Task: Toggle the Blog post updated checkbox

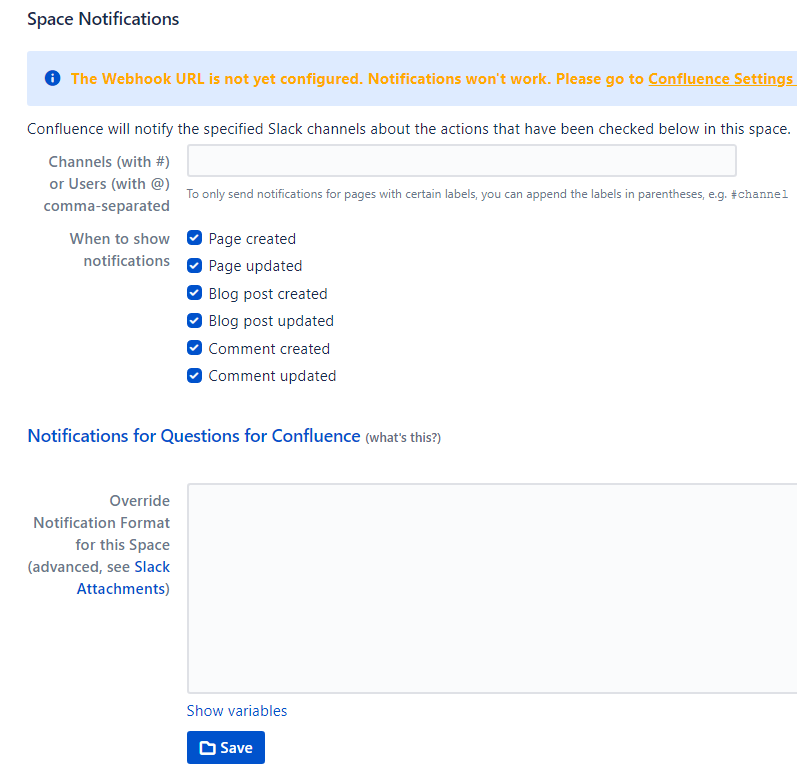Action: click(x=195, y=321)
